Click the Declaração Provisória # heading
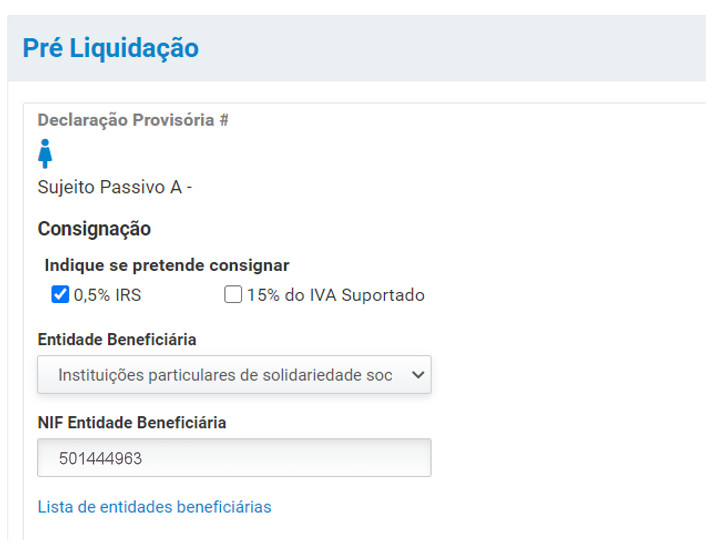 point(133,120)
